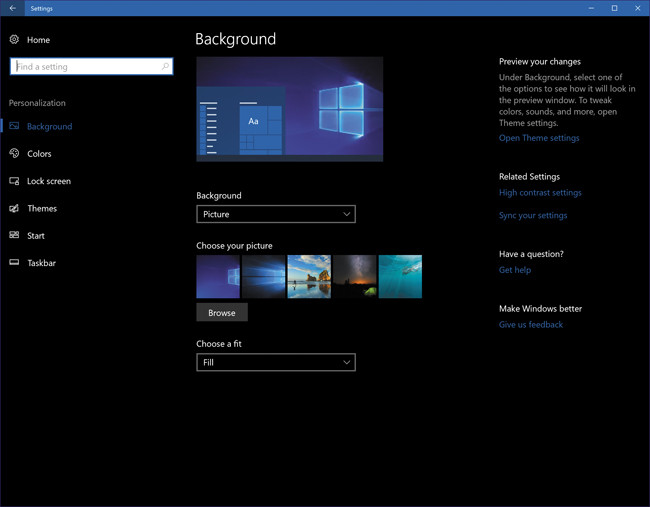Click High contrast settings link
Image resolution: width=650 pixels, height=507 pixels.
540,193
